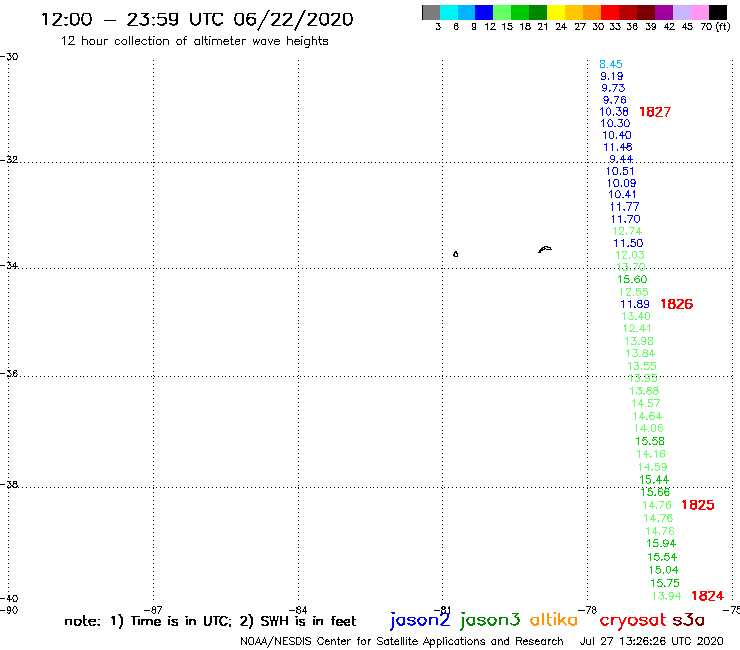The width and height of the screenshot is (740, 650).
Task: Click the 9.73 wave height value
Action: click(613, 88)
